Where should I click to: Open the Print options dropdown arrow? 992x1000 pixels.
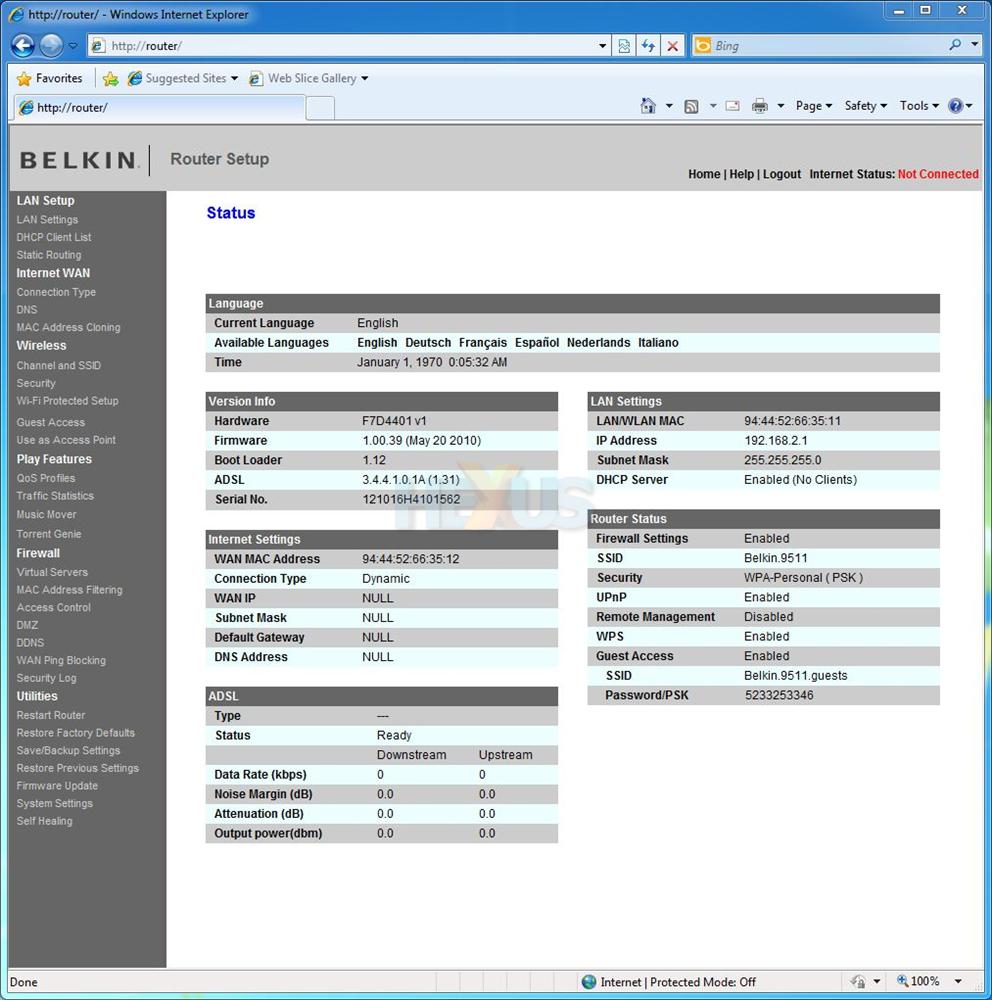point(780,106)
